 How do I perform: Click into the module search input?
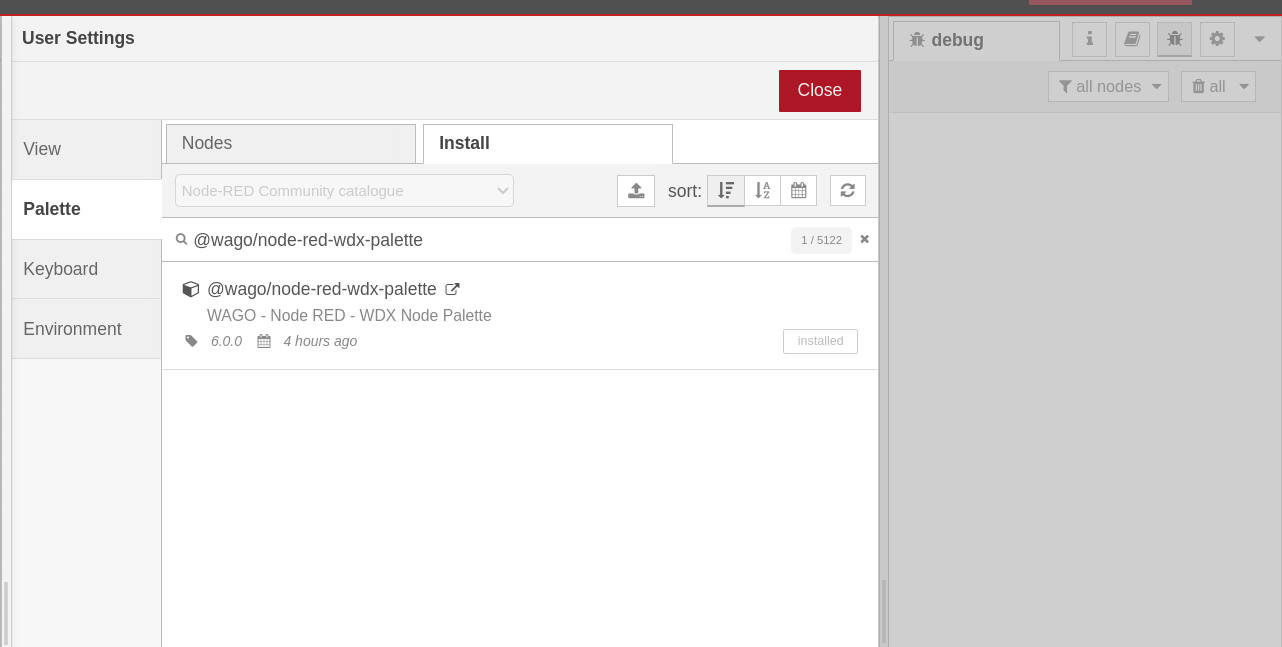pos(488,240)
